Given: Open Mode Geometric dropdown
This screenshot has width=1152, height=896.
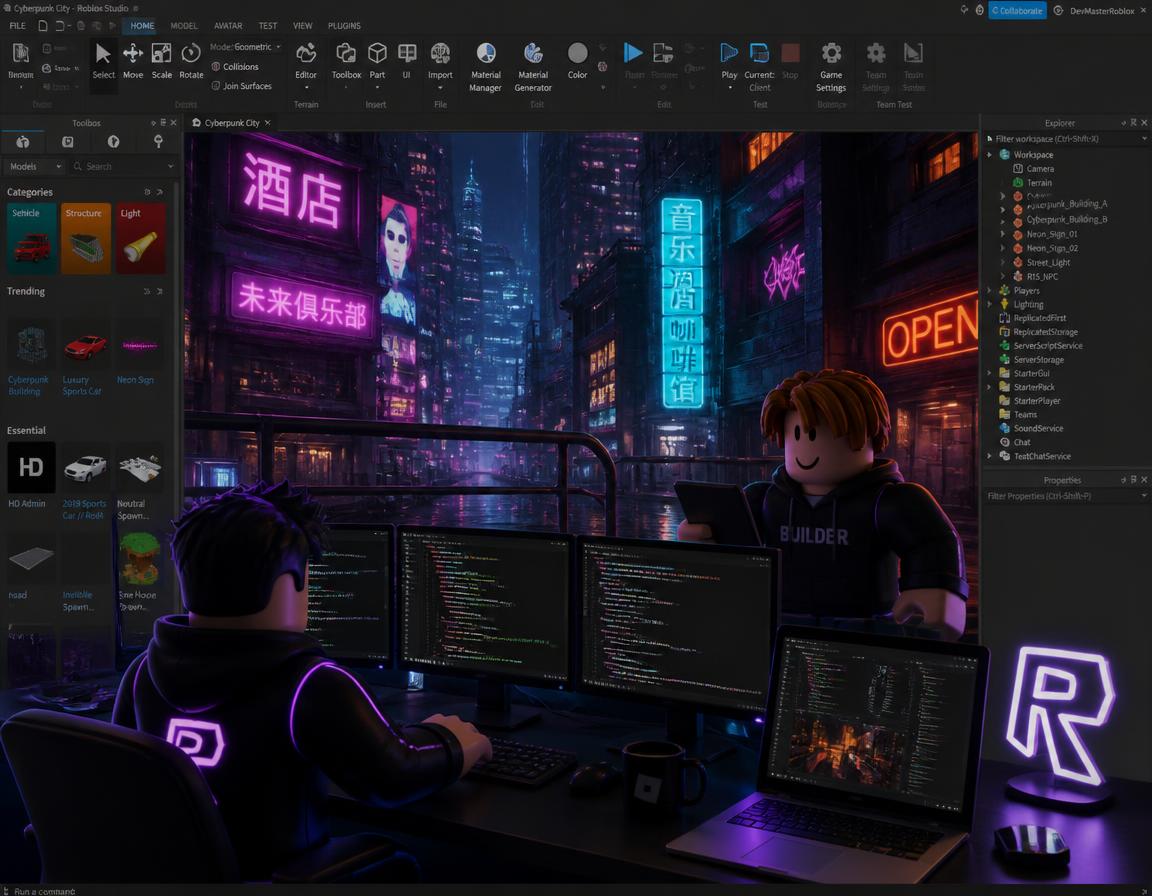Looking at the screenshot, I should pyautogui.click(x=245, y=47).
